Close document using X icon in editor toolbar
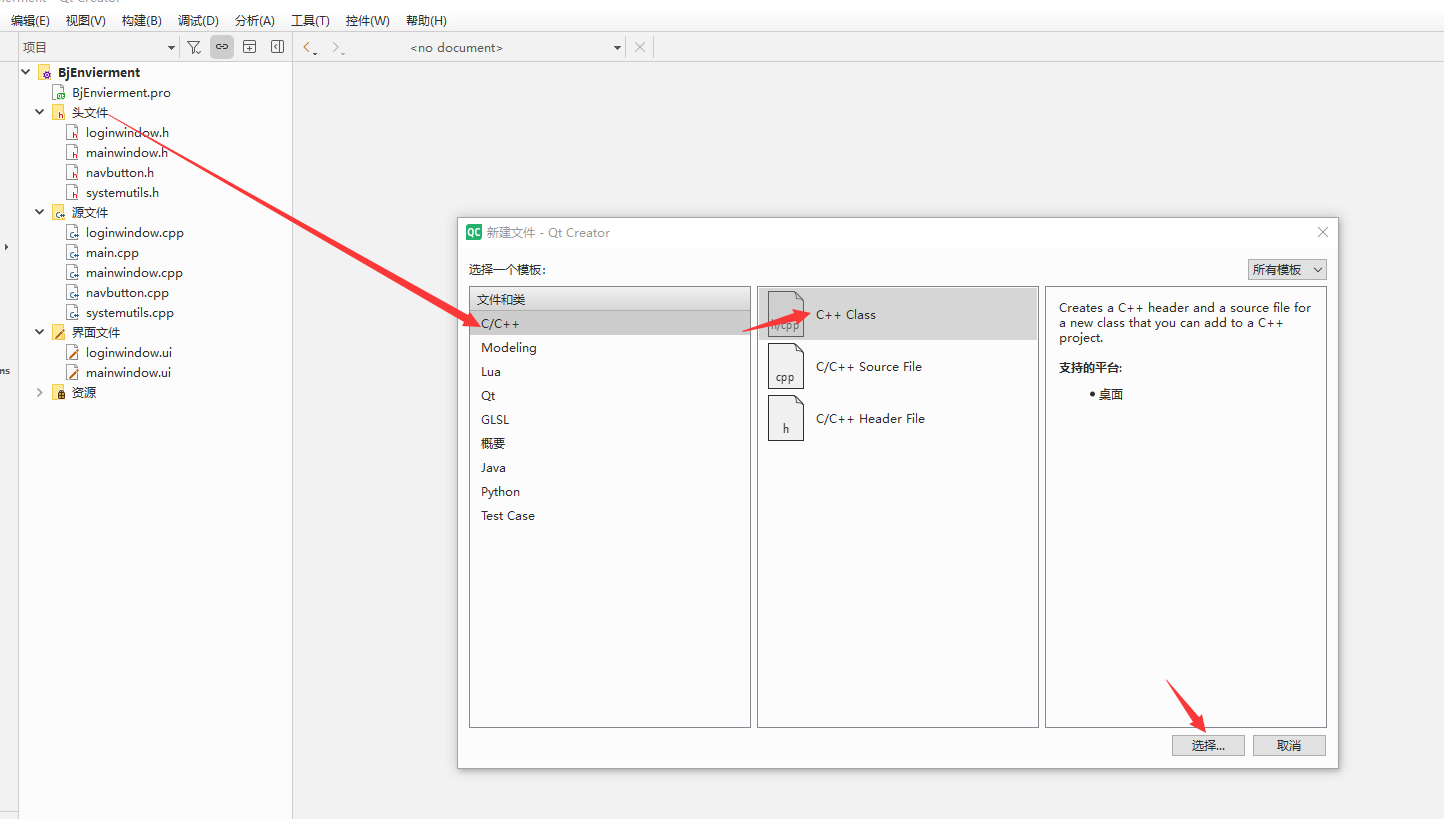The width and height of the screenshot is (1444, 819). [x=640, y=47]
